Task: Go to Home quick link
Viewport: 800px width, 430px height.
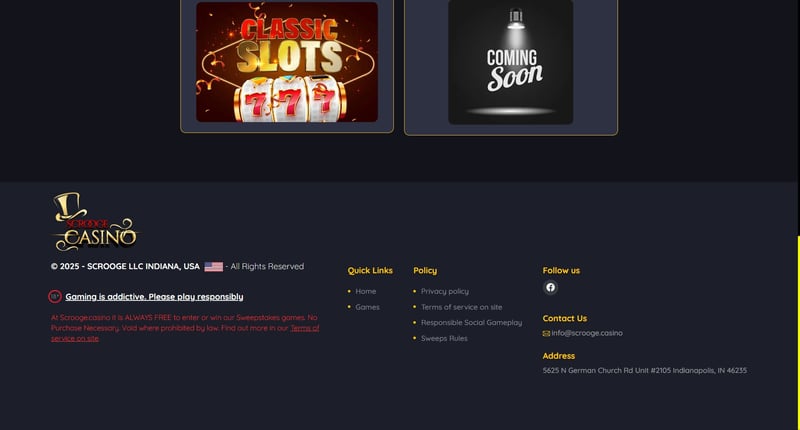Action: tap(365, 291)
